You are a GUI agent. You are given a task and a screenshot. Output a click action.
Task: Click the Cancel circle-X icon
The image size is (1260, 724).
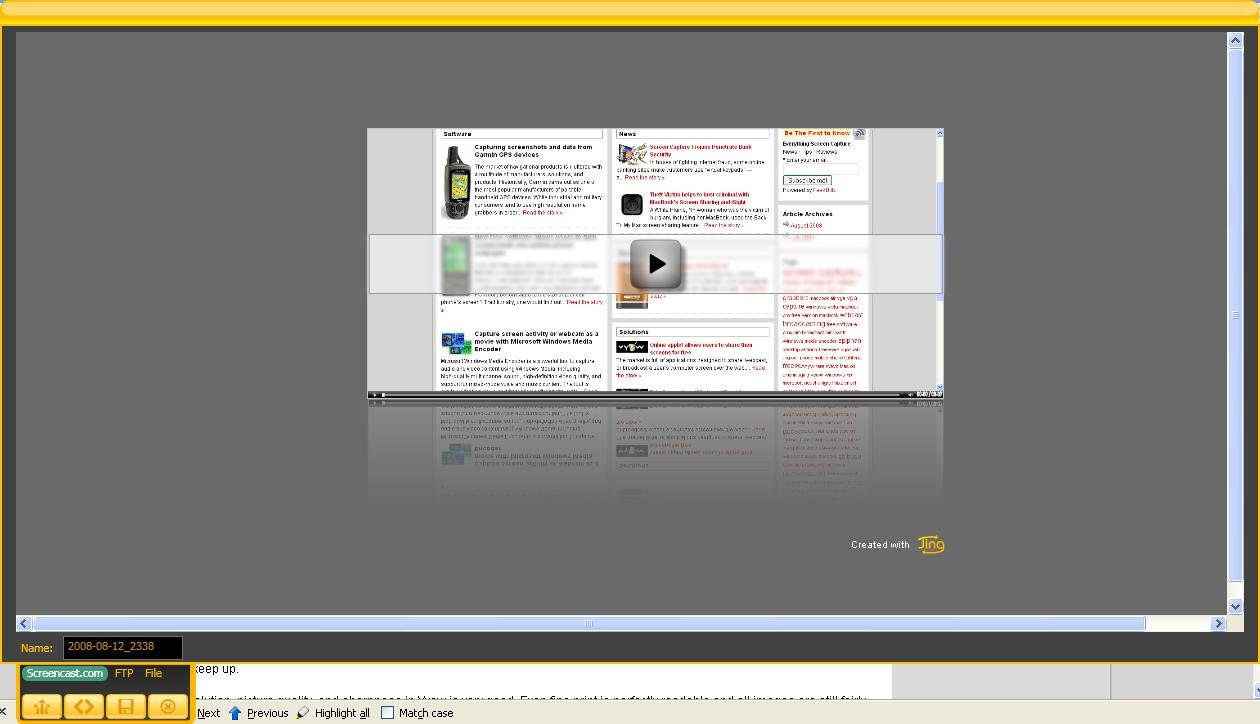(x=168, y=707)
